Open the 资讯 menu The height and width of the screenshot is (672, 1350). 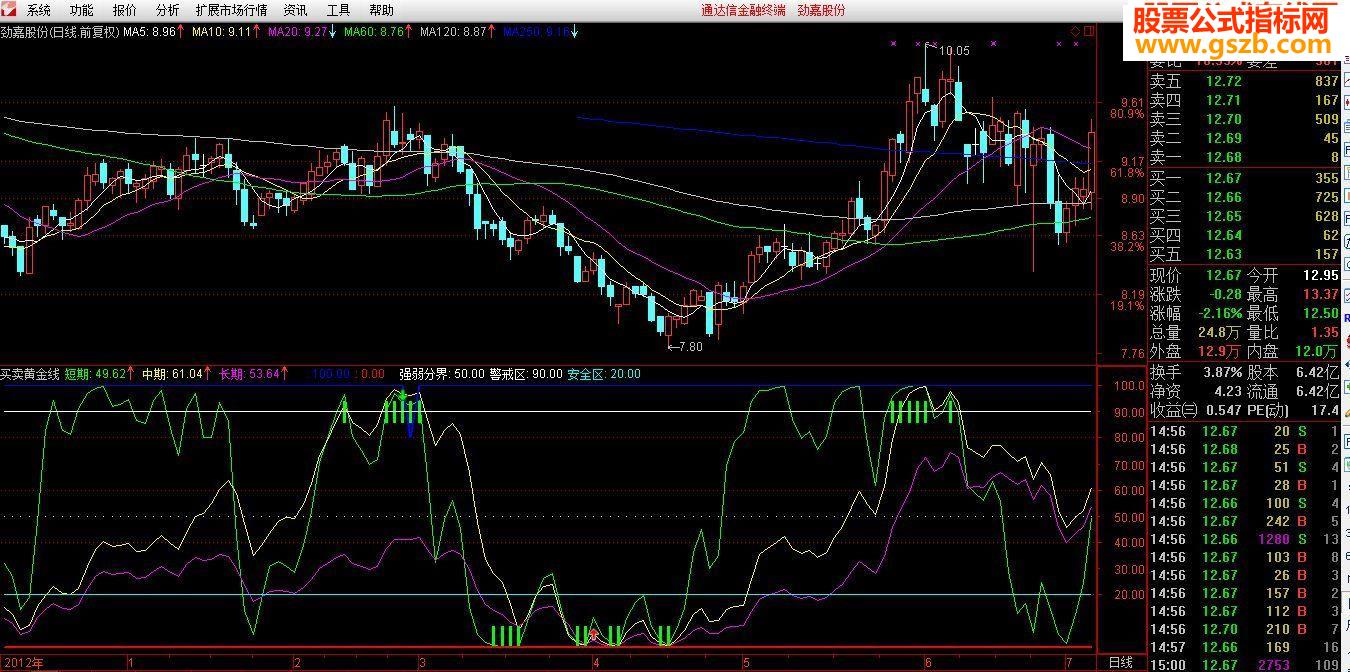[295, 10]
